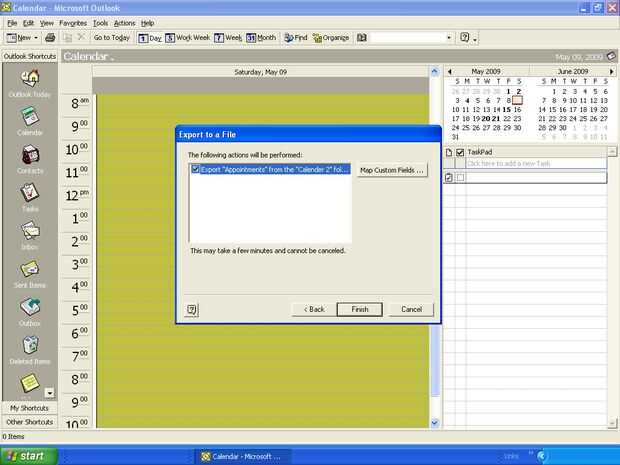Image resolution: width=620 pixels, height=465 pixels.
Task: Open the Actions menu
Action: coord(125,23)
